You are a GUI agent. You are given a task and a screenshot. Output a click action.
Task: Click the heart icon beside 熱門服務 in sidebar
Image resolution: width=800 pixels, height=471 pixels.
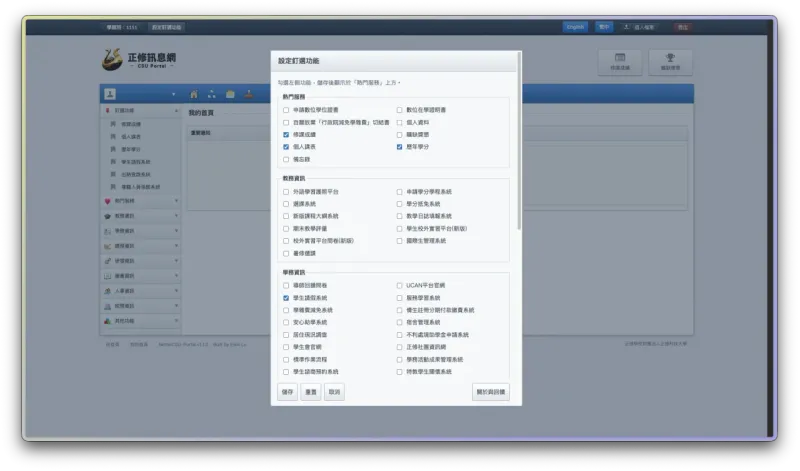click(x=107, y=201)
